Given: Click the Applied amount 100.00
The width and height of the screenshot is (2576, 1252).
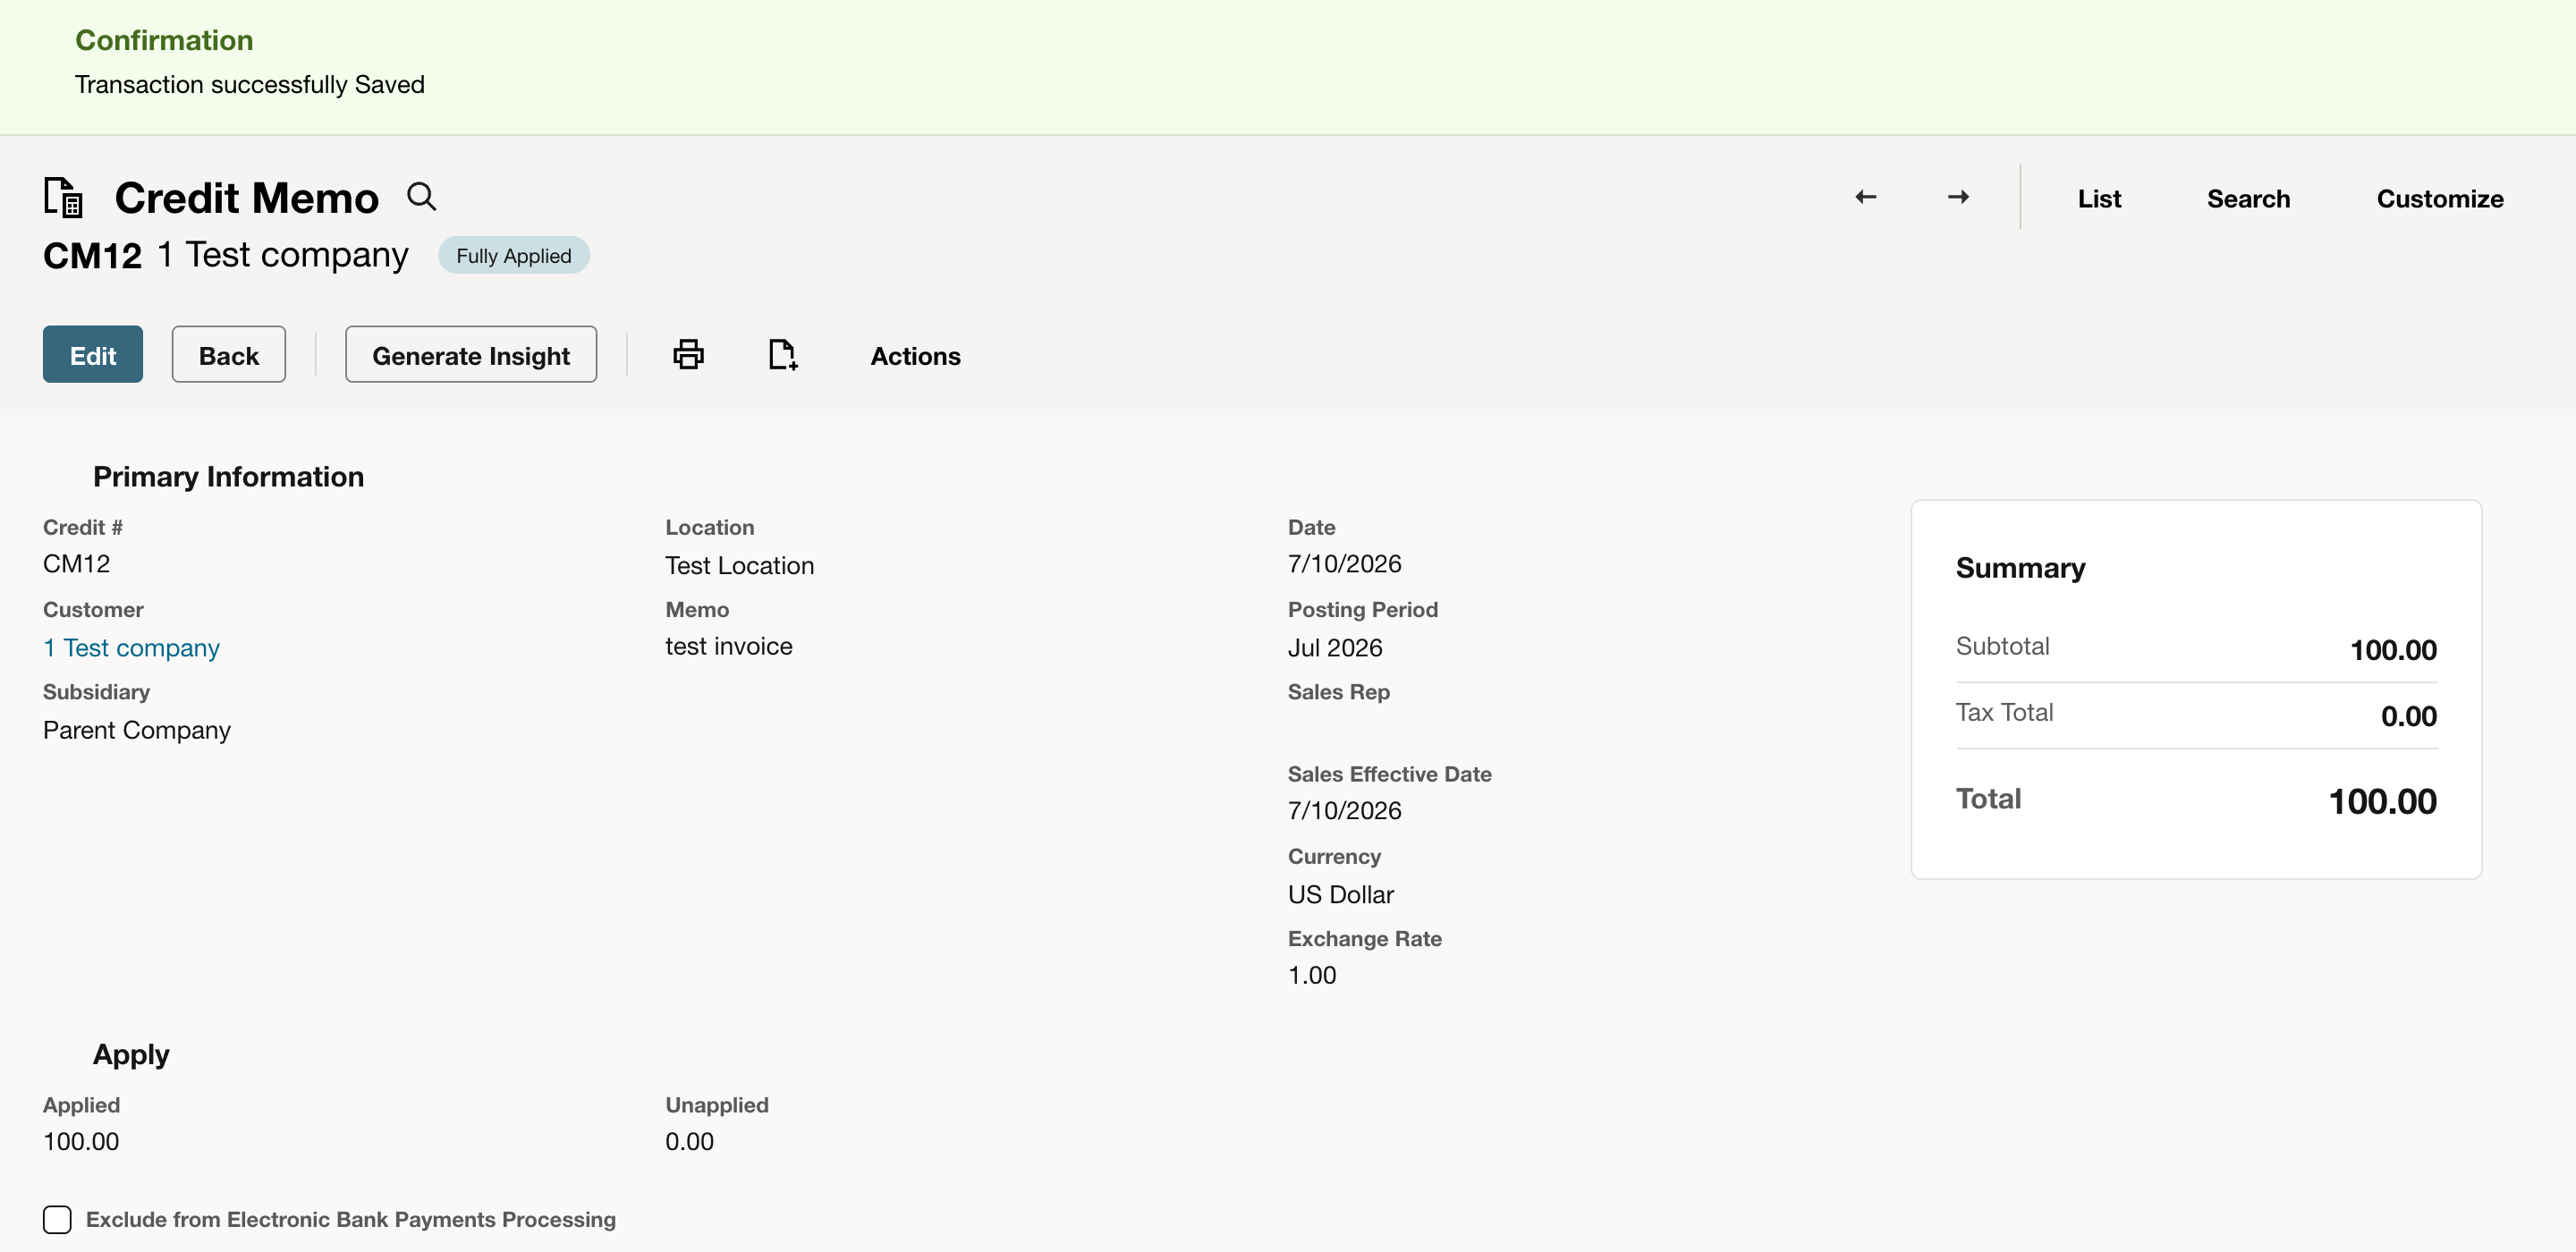Looking at the screenshot, I should [81, 1141].
